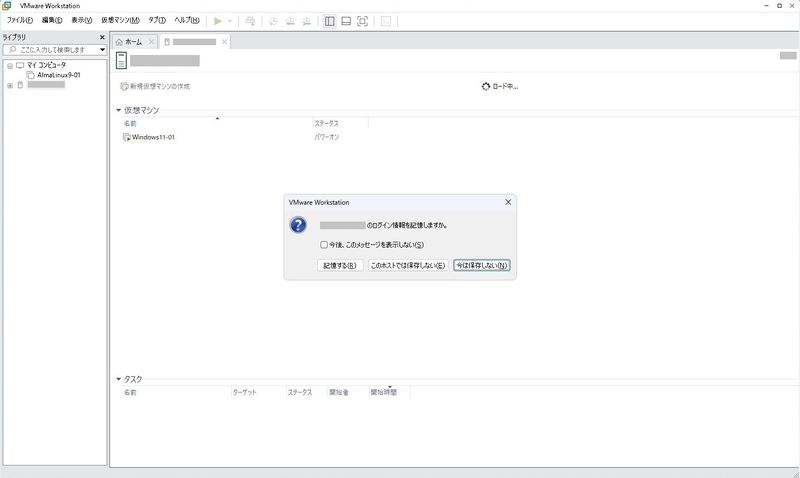Click the ターゲット column header
Viewport: 800px width, 478px height.
[244, 392]
